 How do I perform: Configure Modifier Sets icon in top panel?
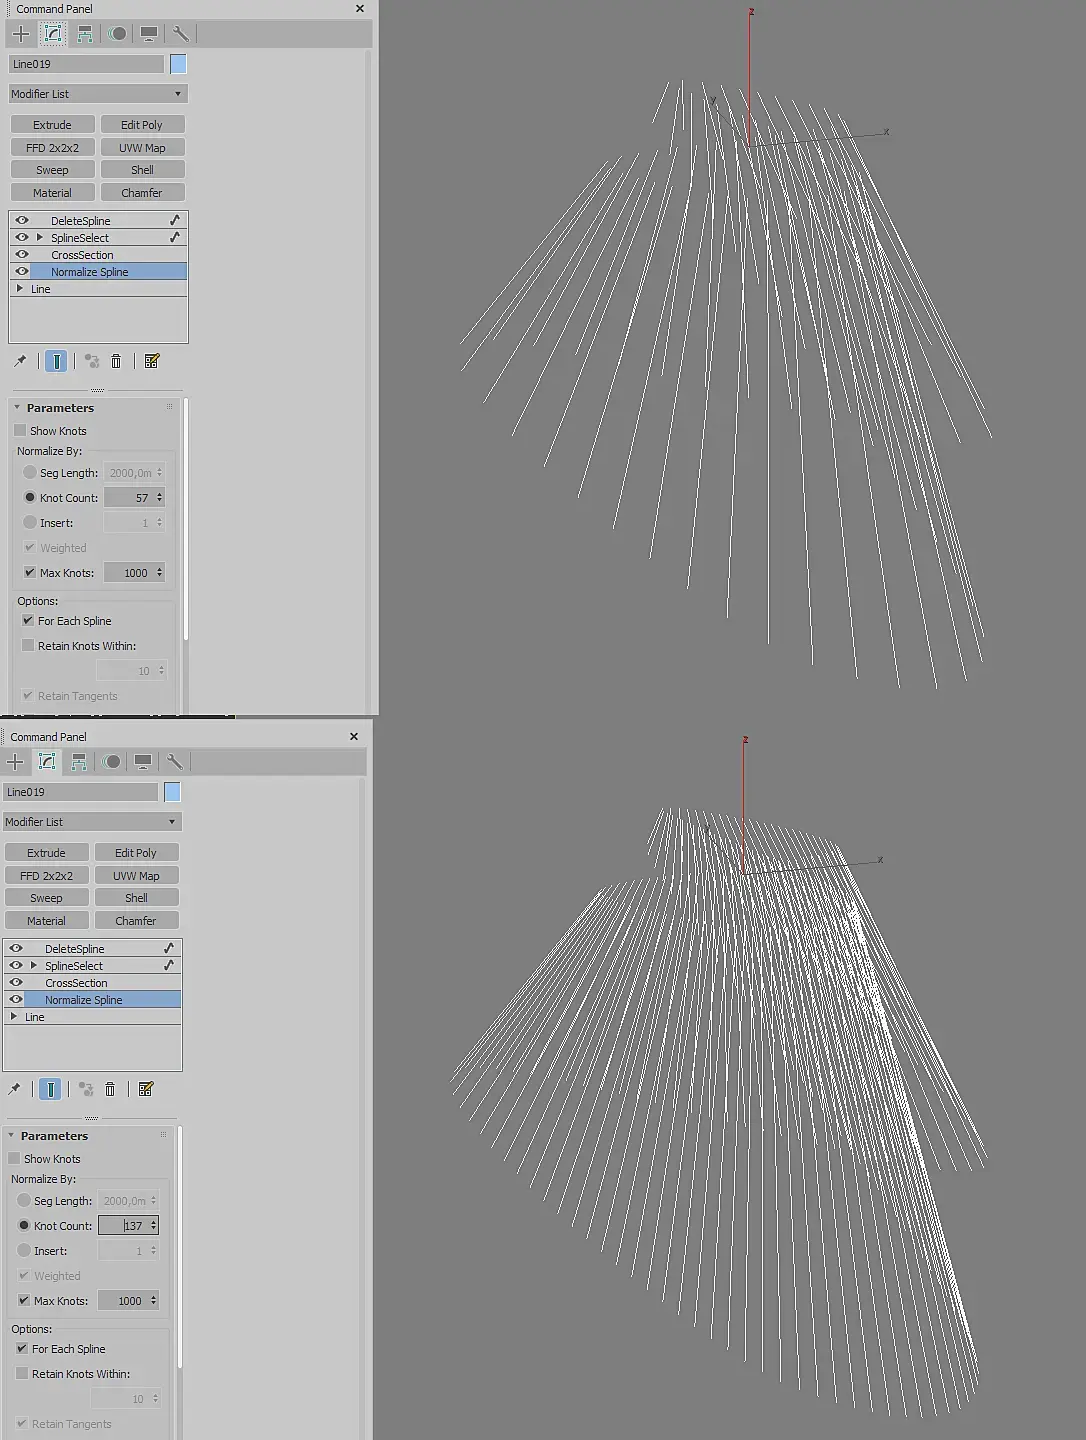152,361
